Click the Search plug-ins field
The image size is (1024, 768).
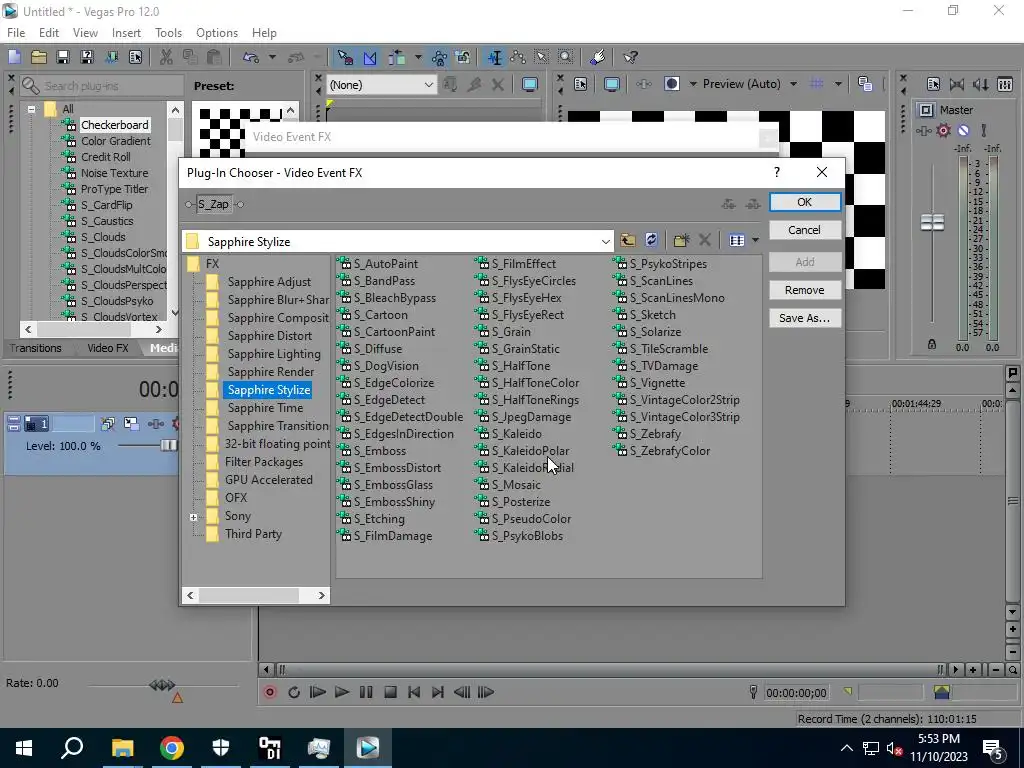101,86
